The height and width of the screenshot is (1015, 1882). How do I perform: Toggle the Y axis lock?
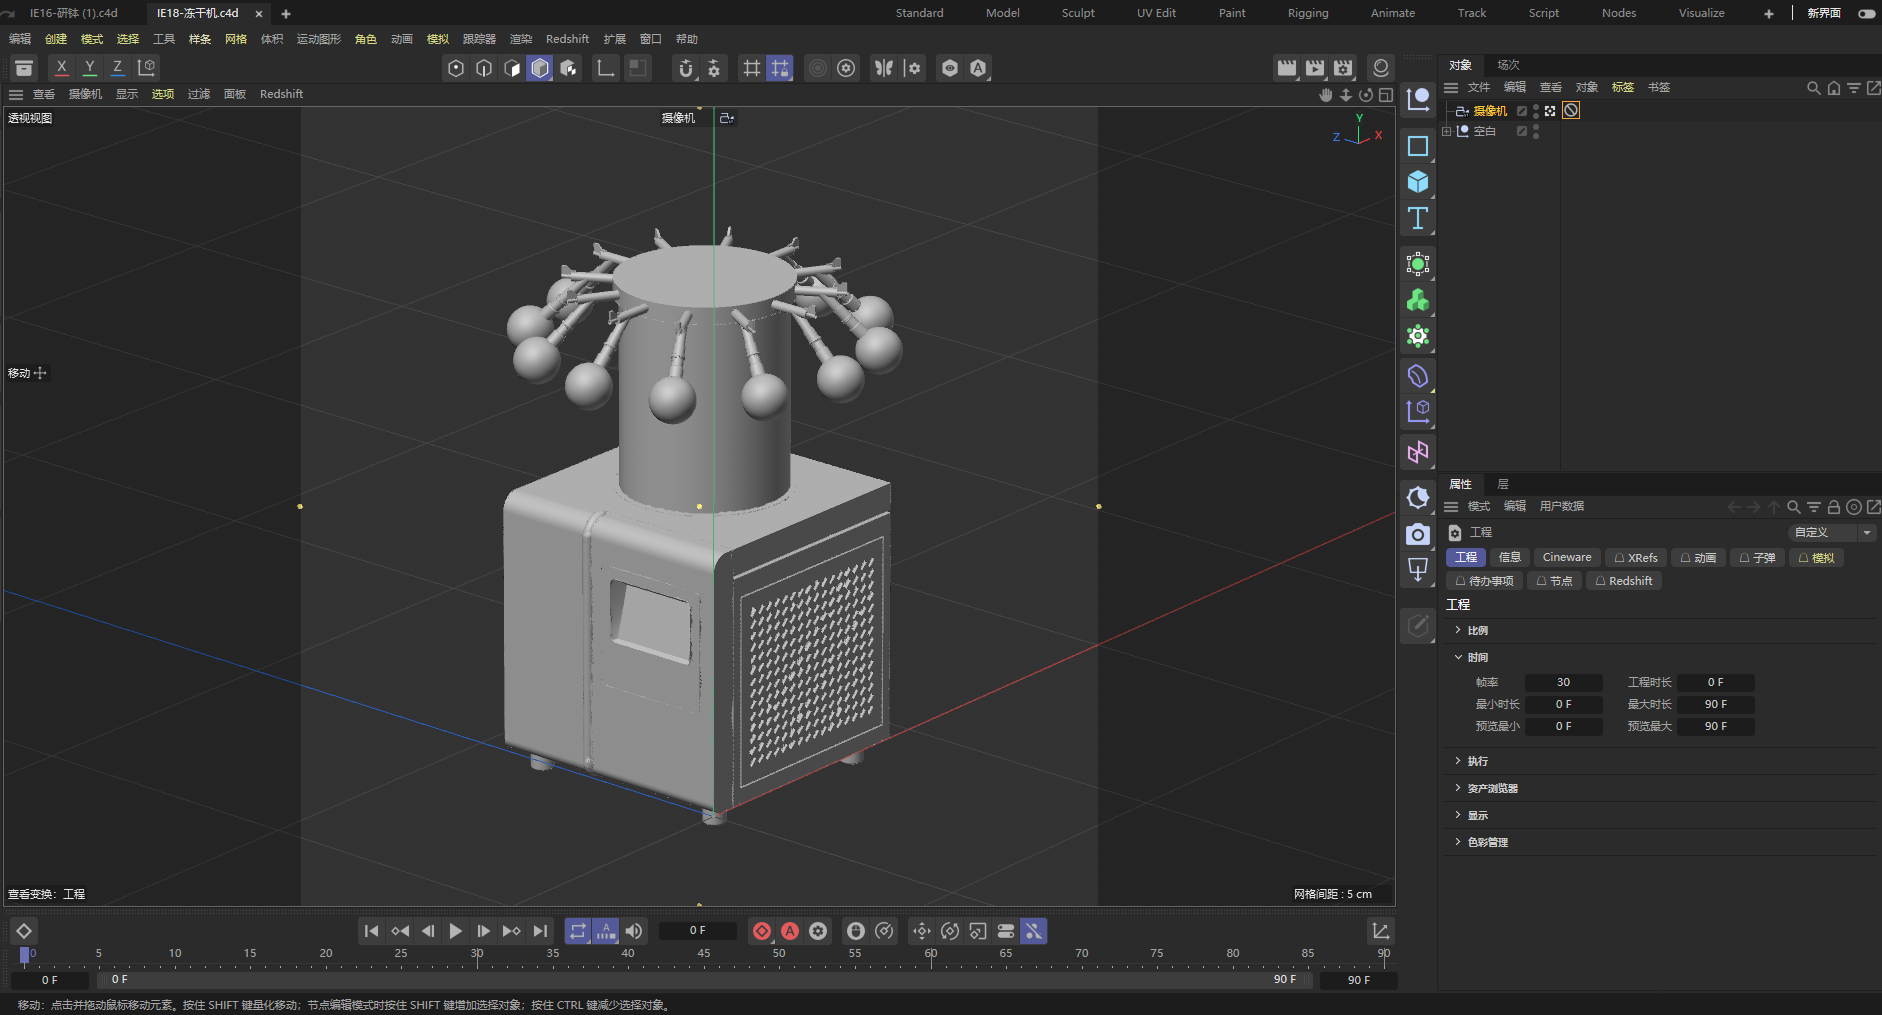(90, 67)
